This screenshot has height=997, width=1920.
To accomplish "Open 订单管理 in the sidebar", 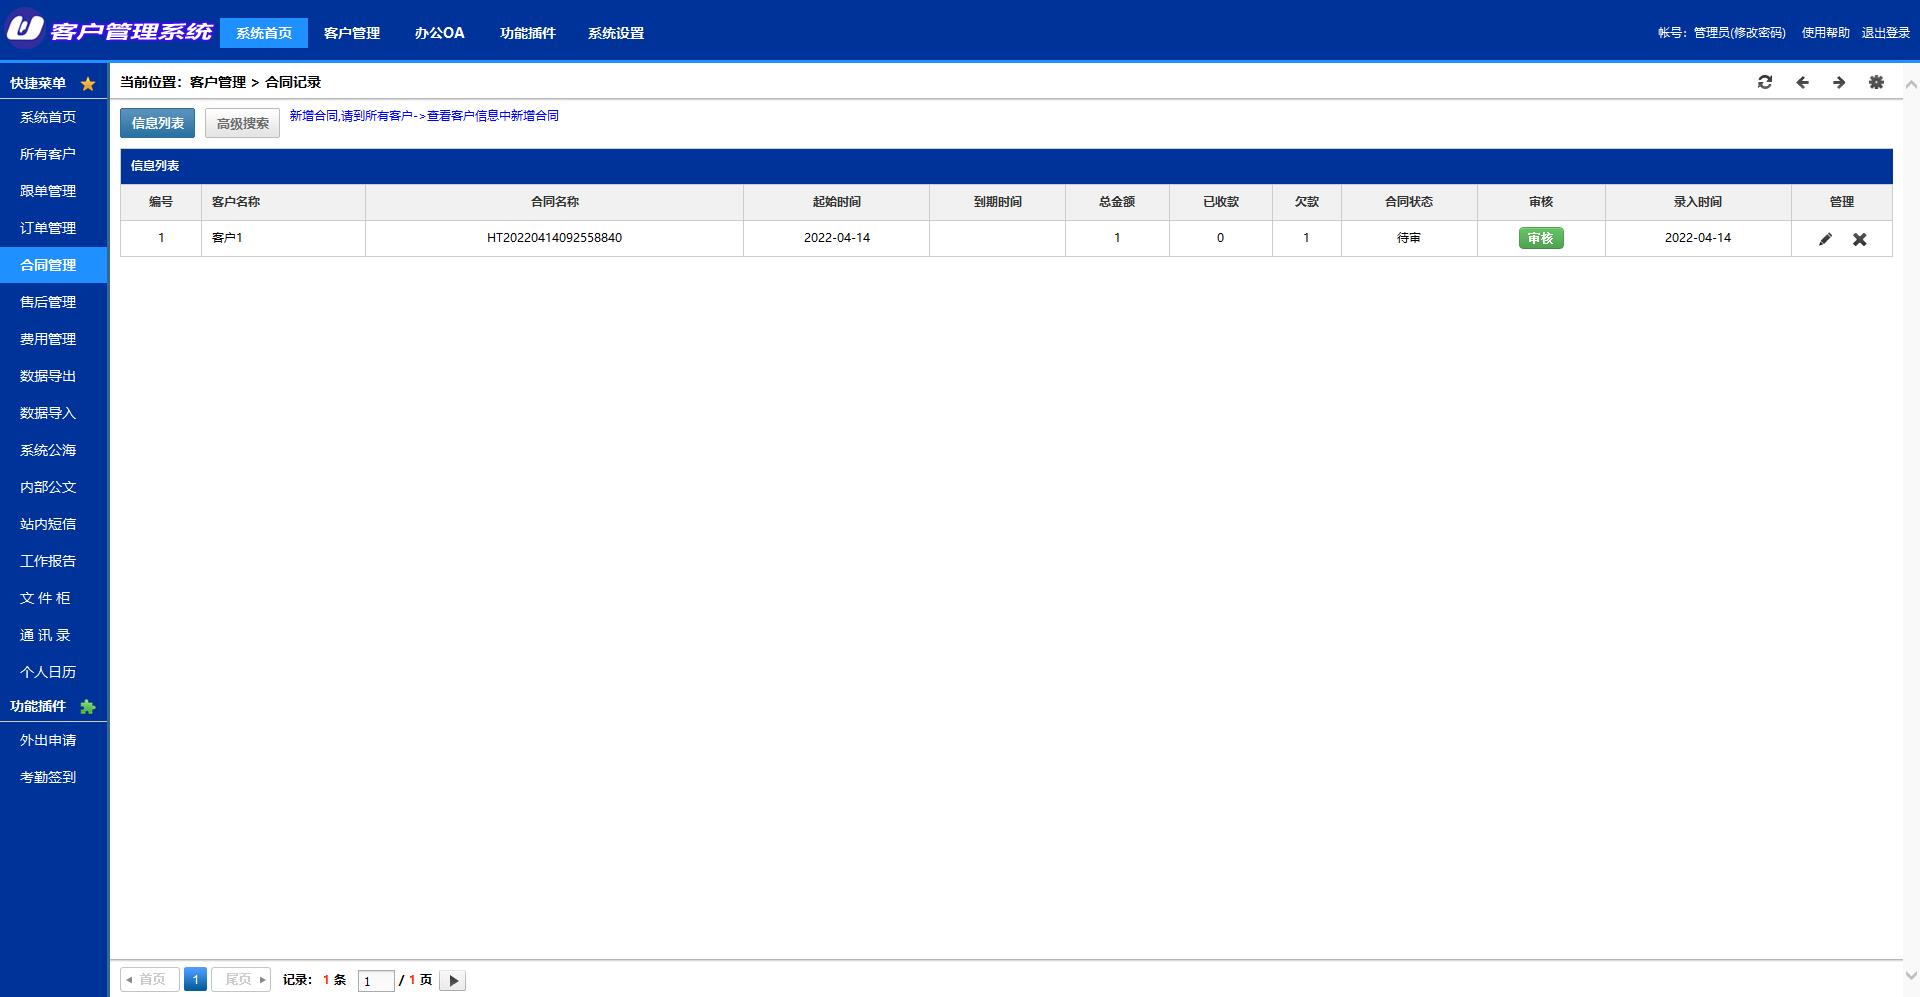I will click(48, 228).
